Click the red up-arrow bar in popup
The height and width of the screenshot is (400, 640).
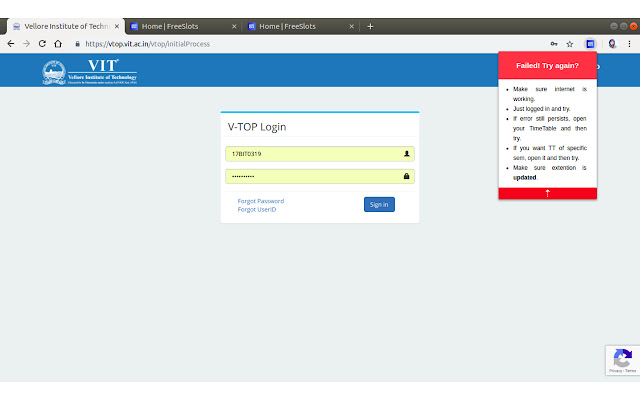click(x=547, y=193)
